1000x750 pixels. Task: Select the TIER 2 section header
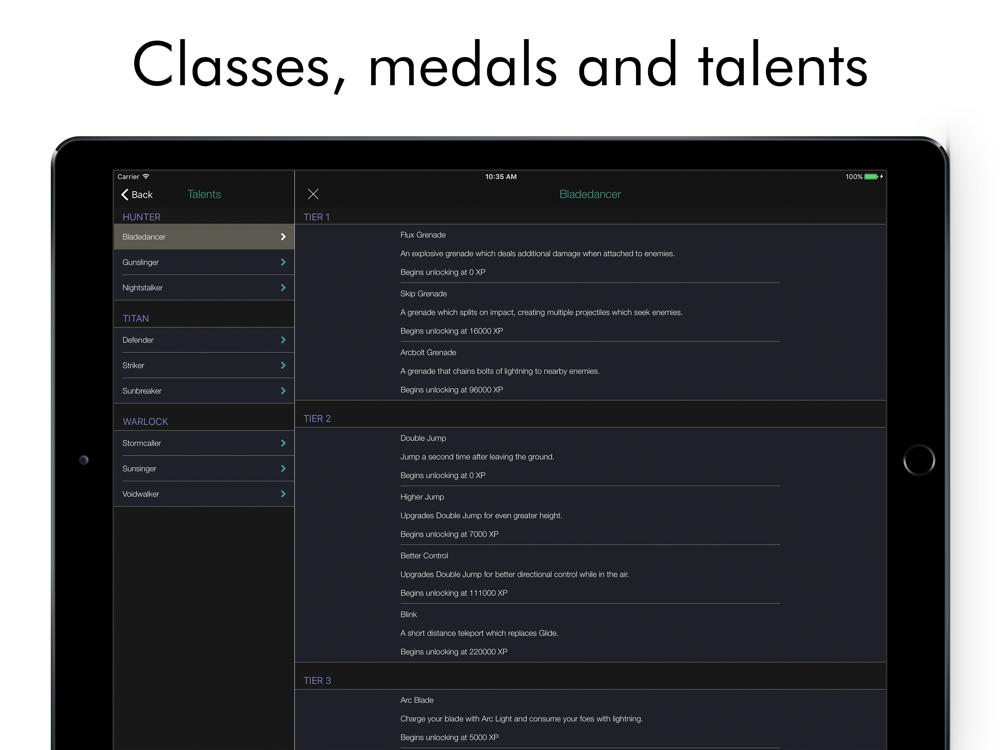pos(317,418)
